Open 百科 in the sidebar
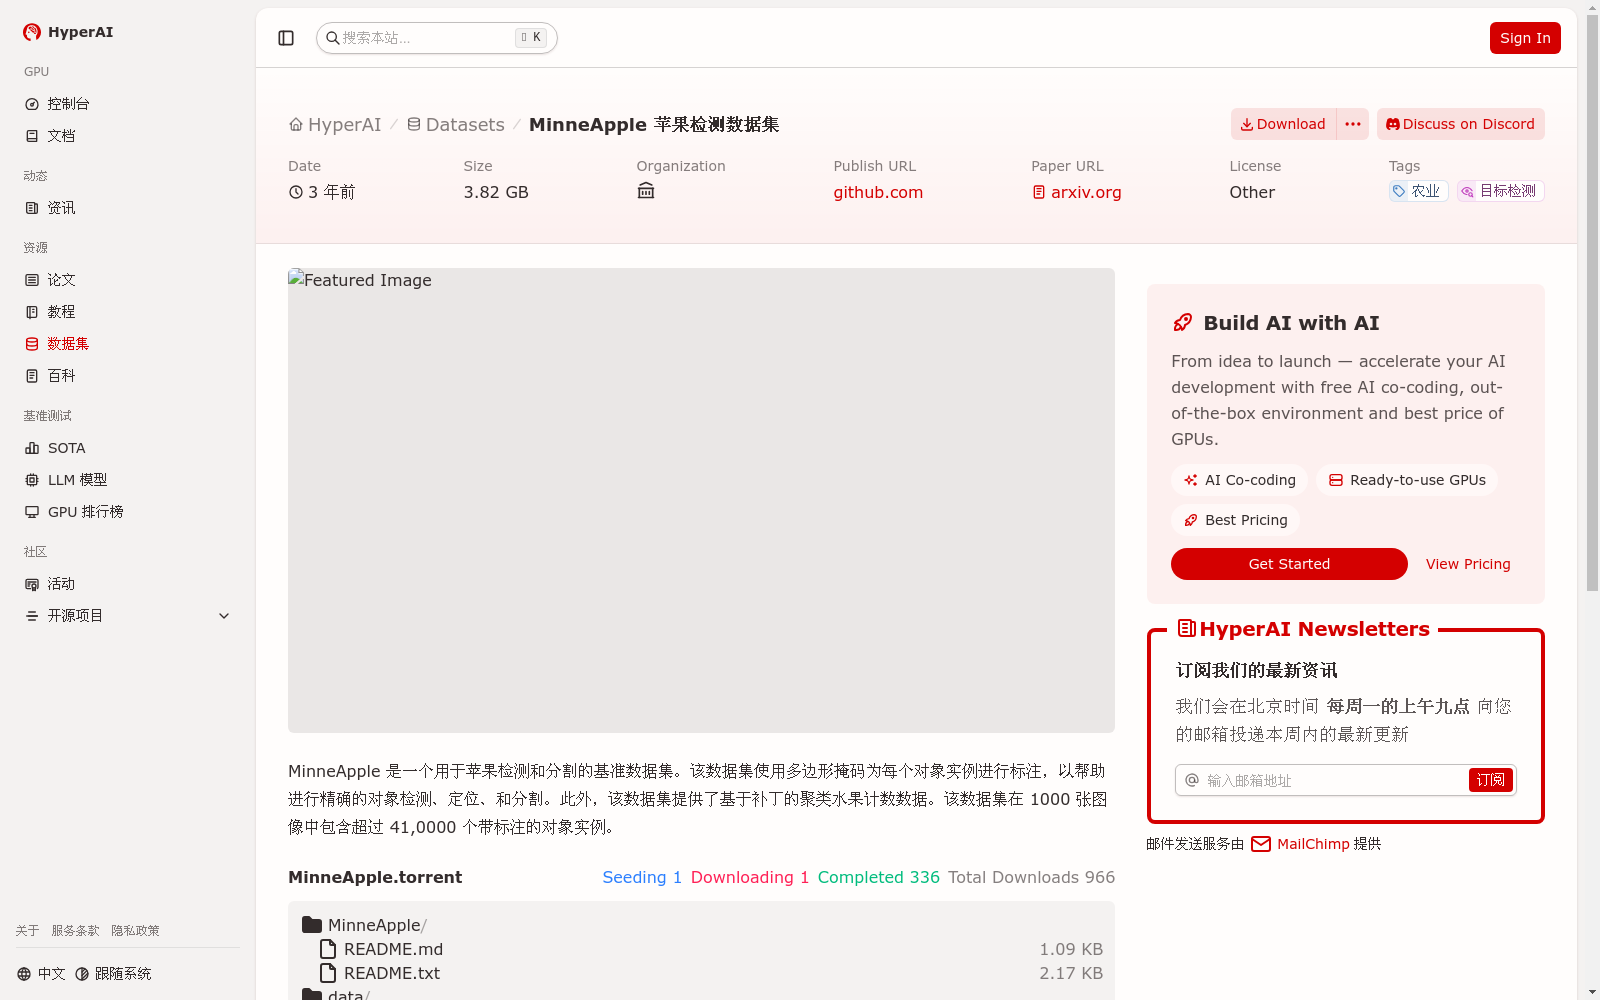The image size is (1600, 1000). (127, 376)
